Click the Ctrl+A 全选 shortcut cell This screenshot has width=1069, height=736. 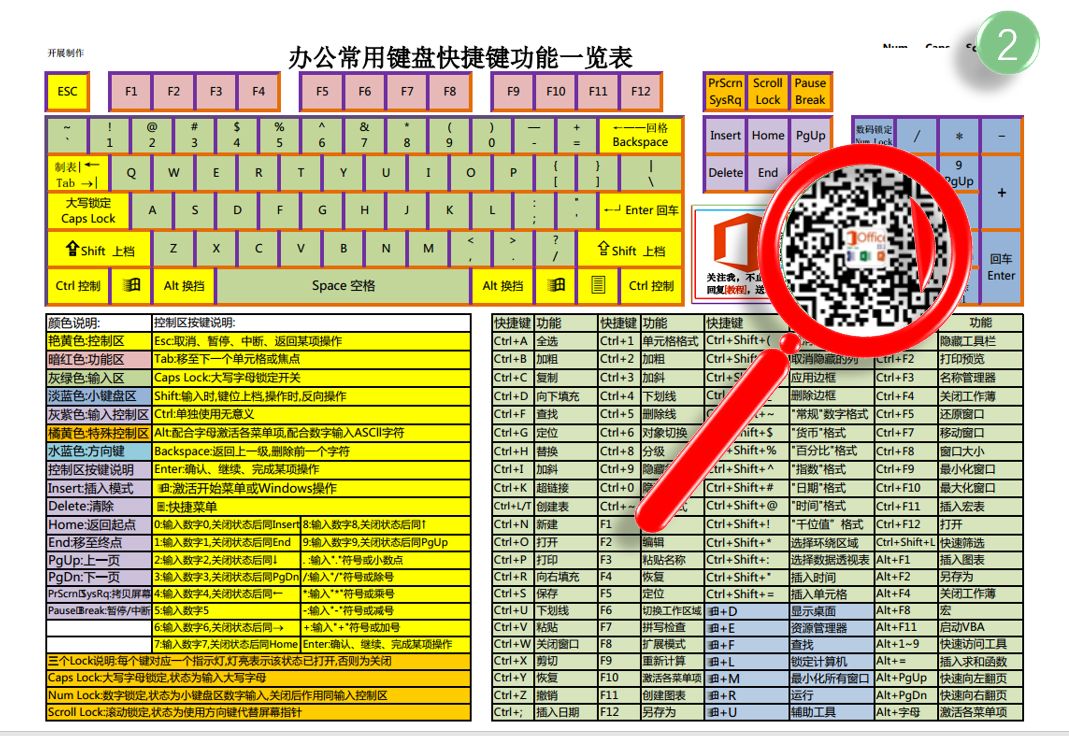[x=544, y=341]
